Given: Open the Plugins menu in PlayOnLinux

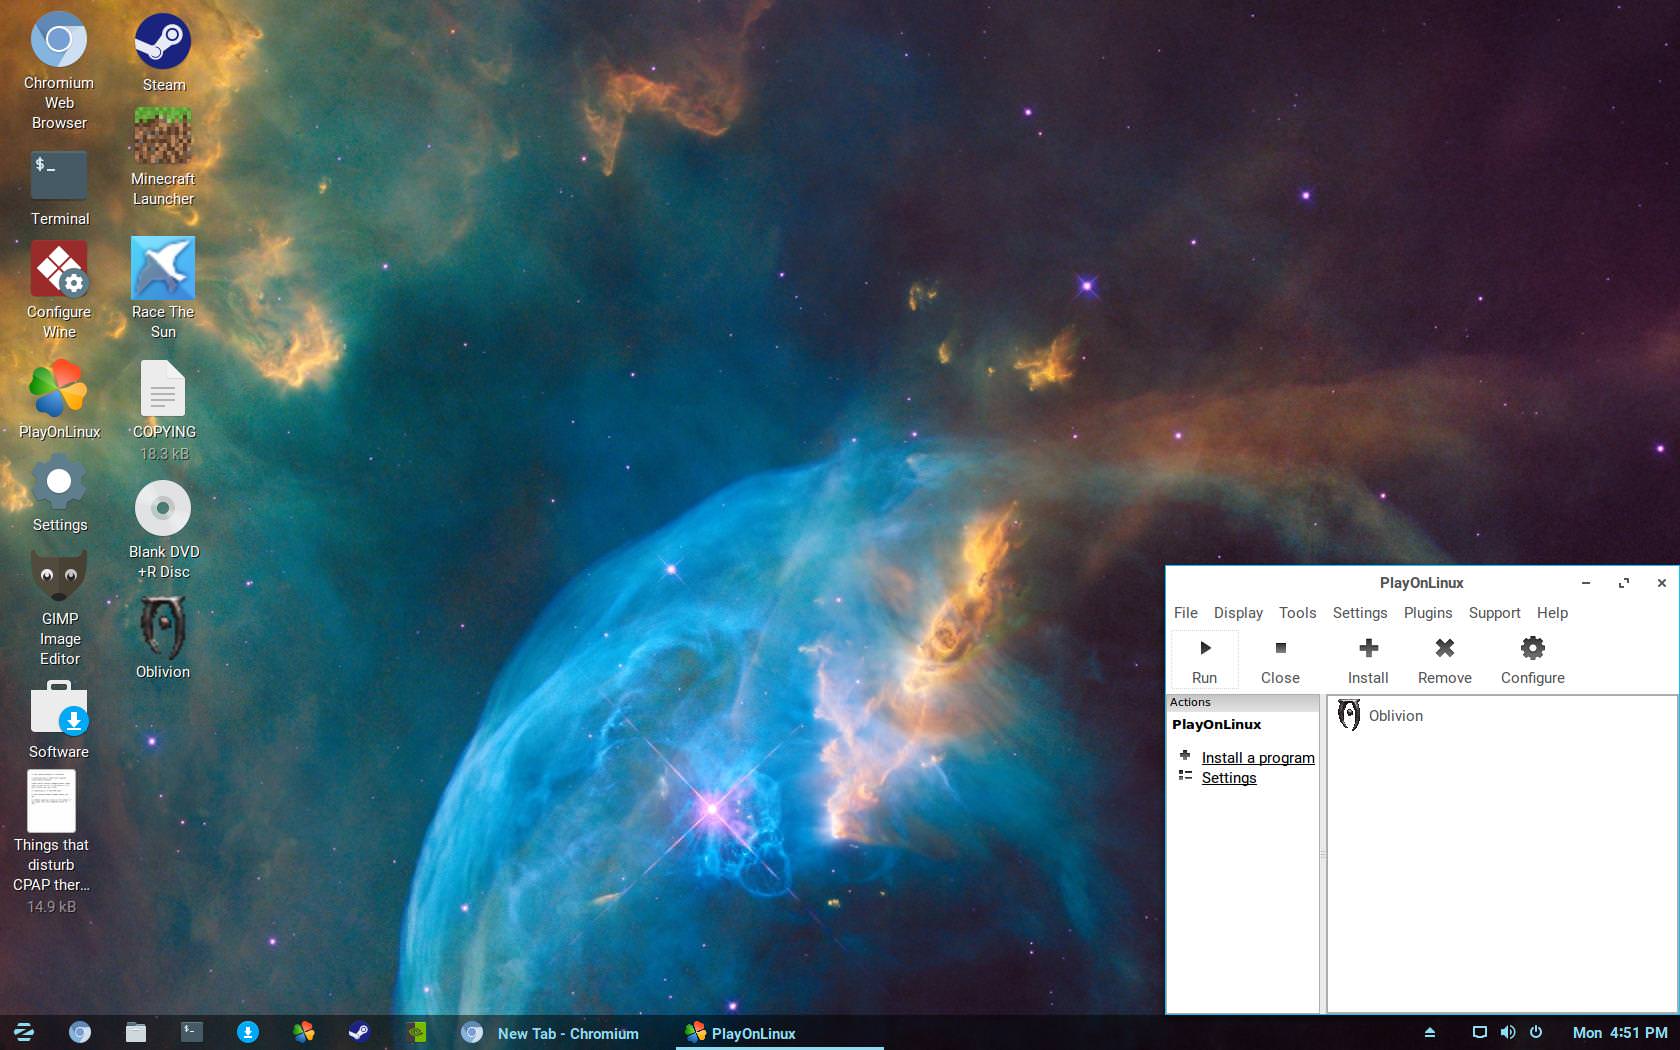Looking at the screenshot, I should (1428, 613).
